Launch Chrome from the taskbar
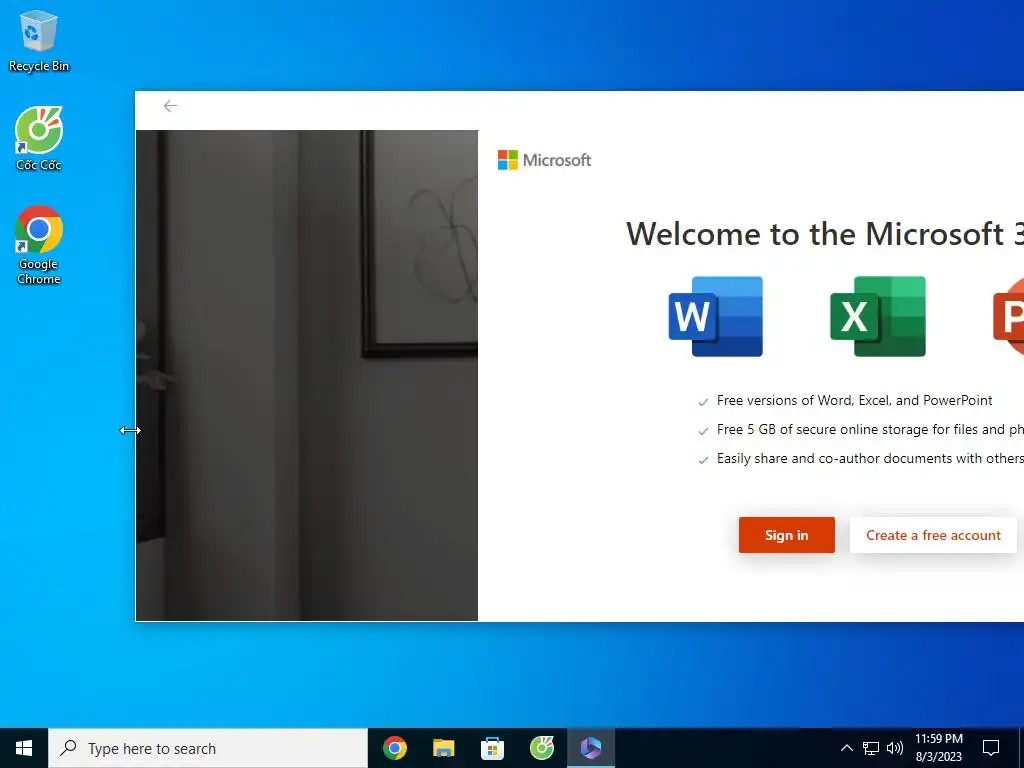 click(394, 748)
